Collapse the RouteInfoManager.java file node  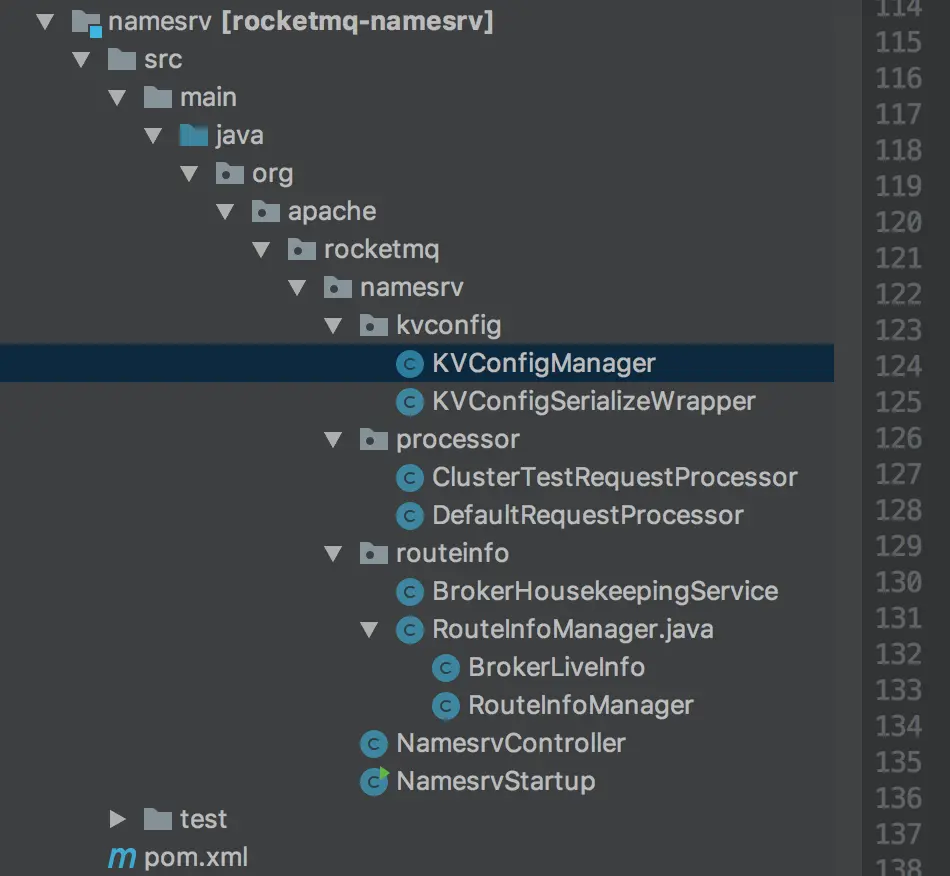click(x=368, y=629)
